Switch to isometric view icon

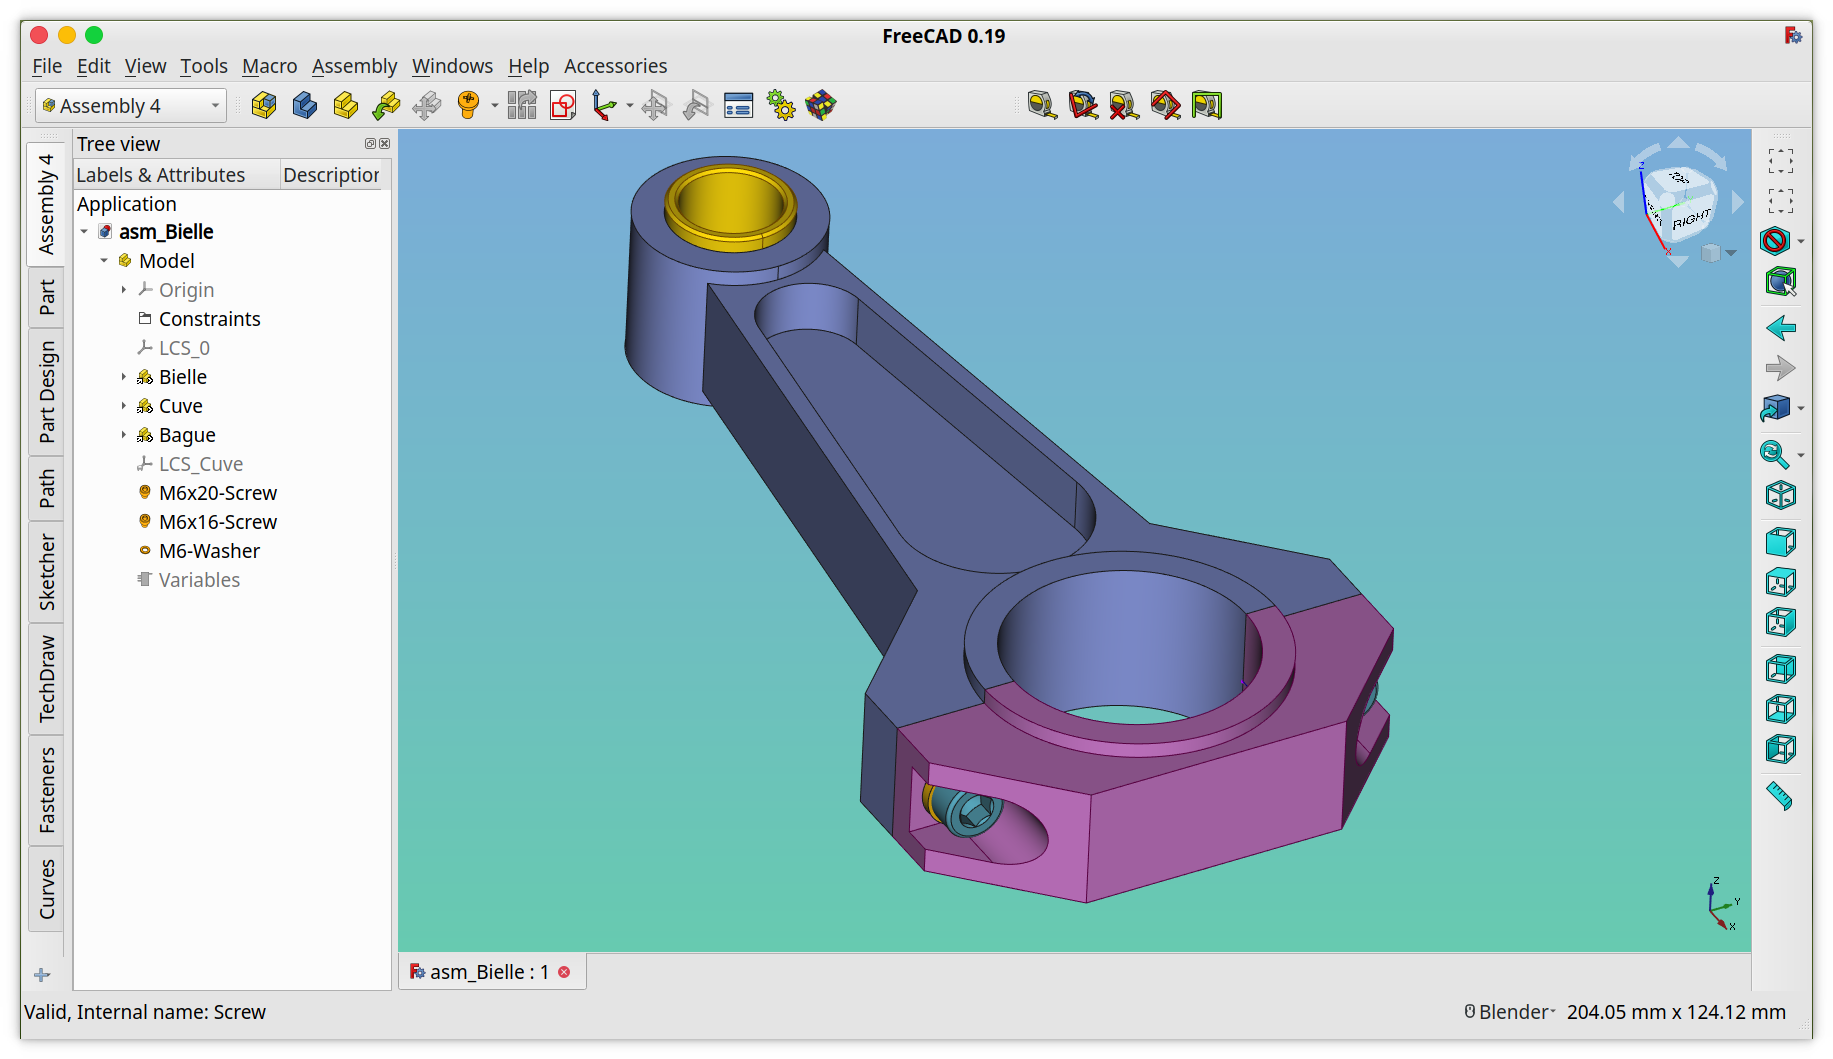[1781, 495]
